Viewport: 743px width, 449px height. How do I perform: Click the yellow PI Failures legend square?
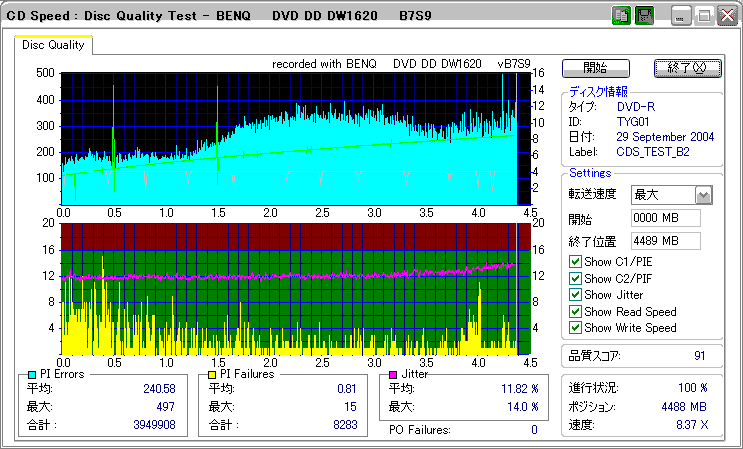tap(212, 374)
